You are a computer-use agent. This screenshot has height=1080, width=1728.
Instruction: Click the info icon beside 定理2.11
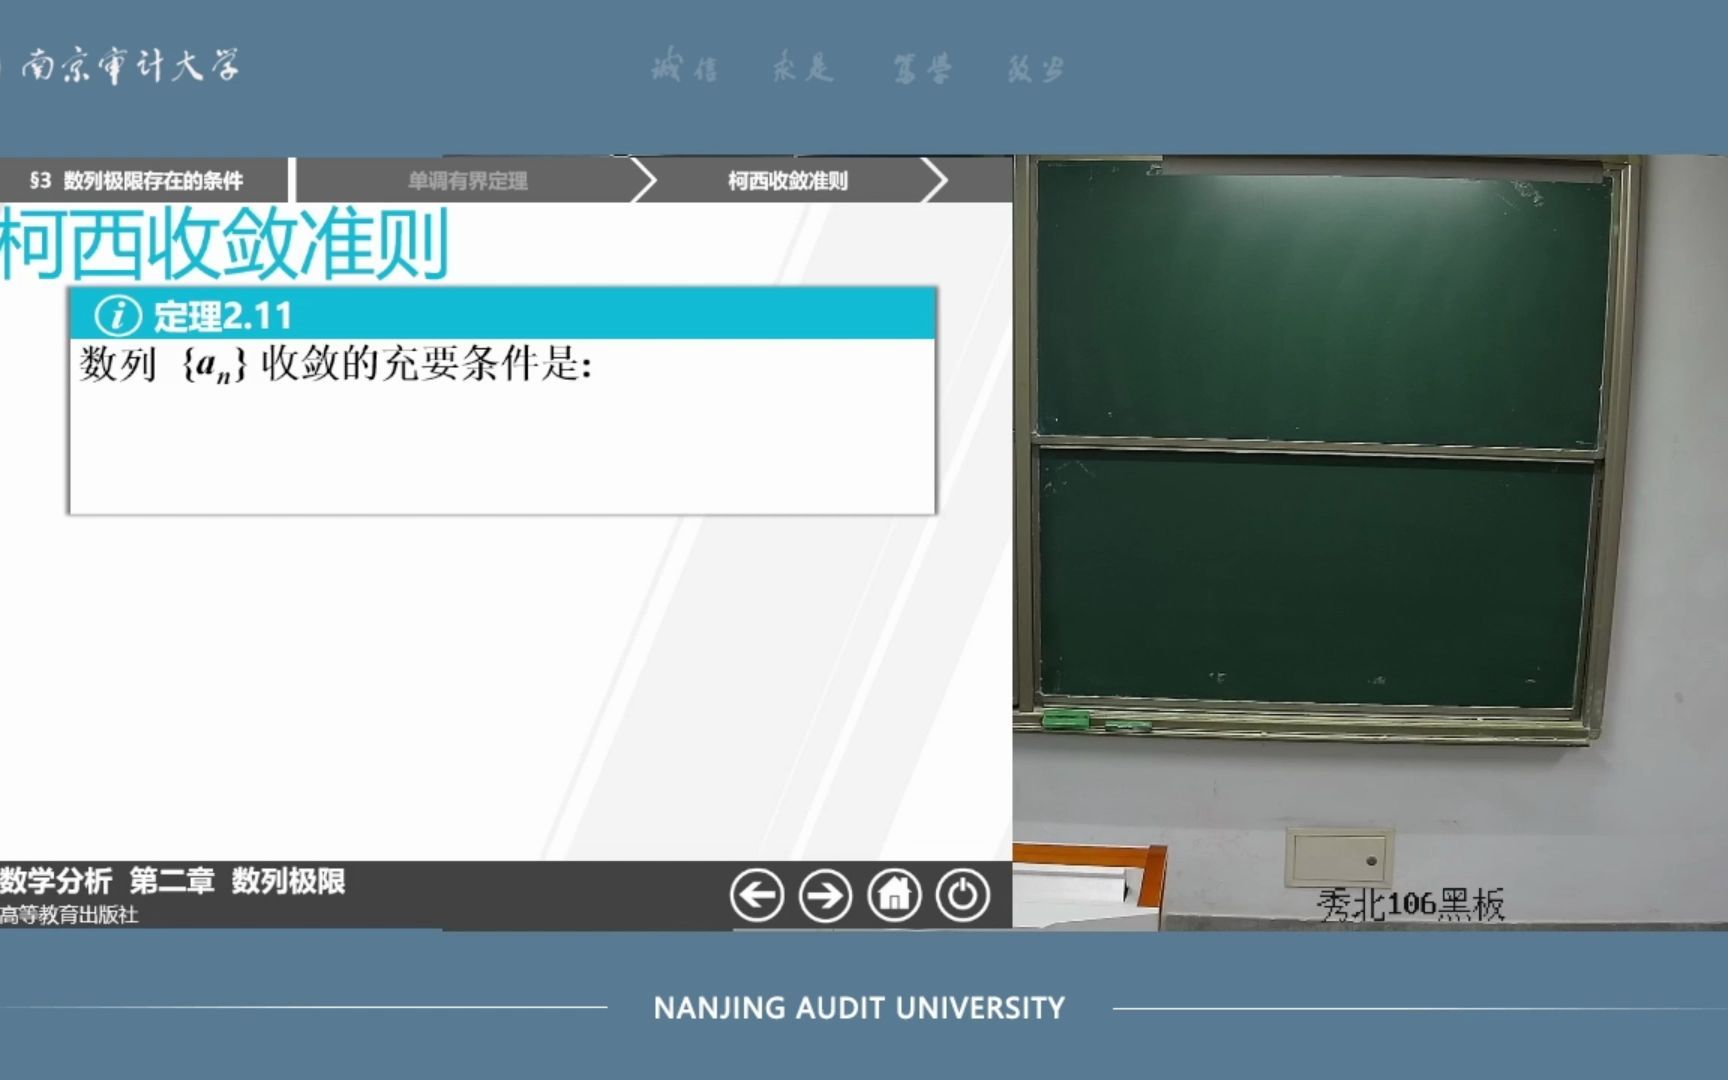(118, 316)
